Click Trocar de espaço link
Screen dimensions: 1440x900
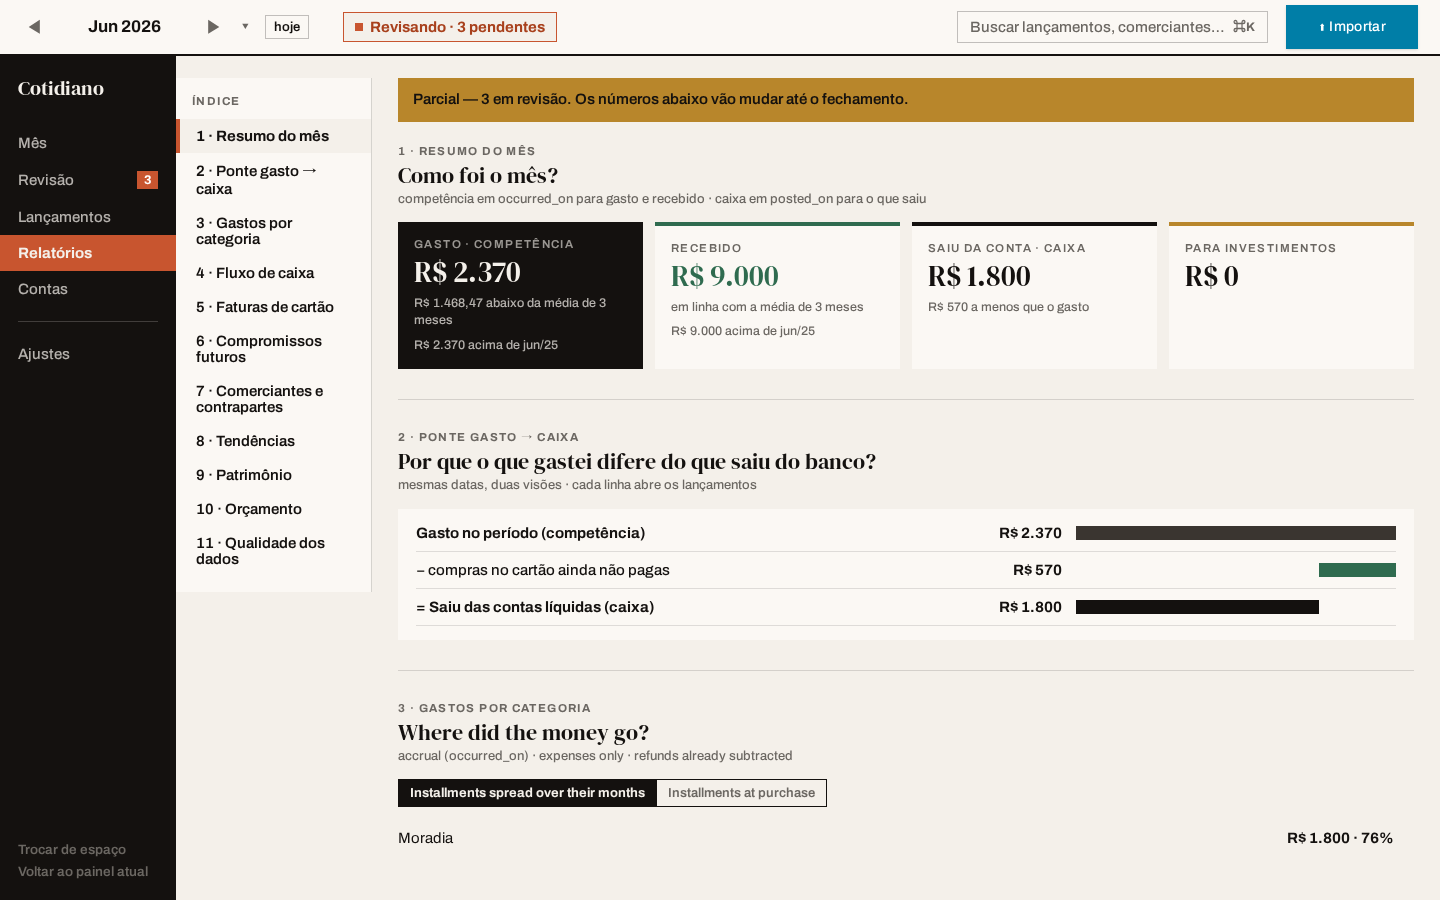point(72,850)
